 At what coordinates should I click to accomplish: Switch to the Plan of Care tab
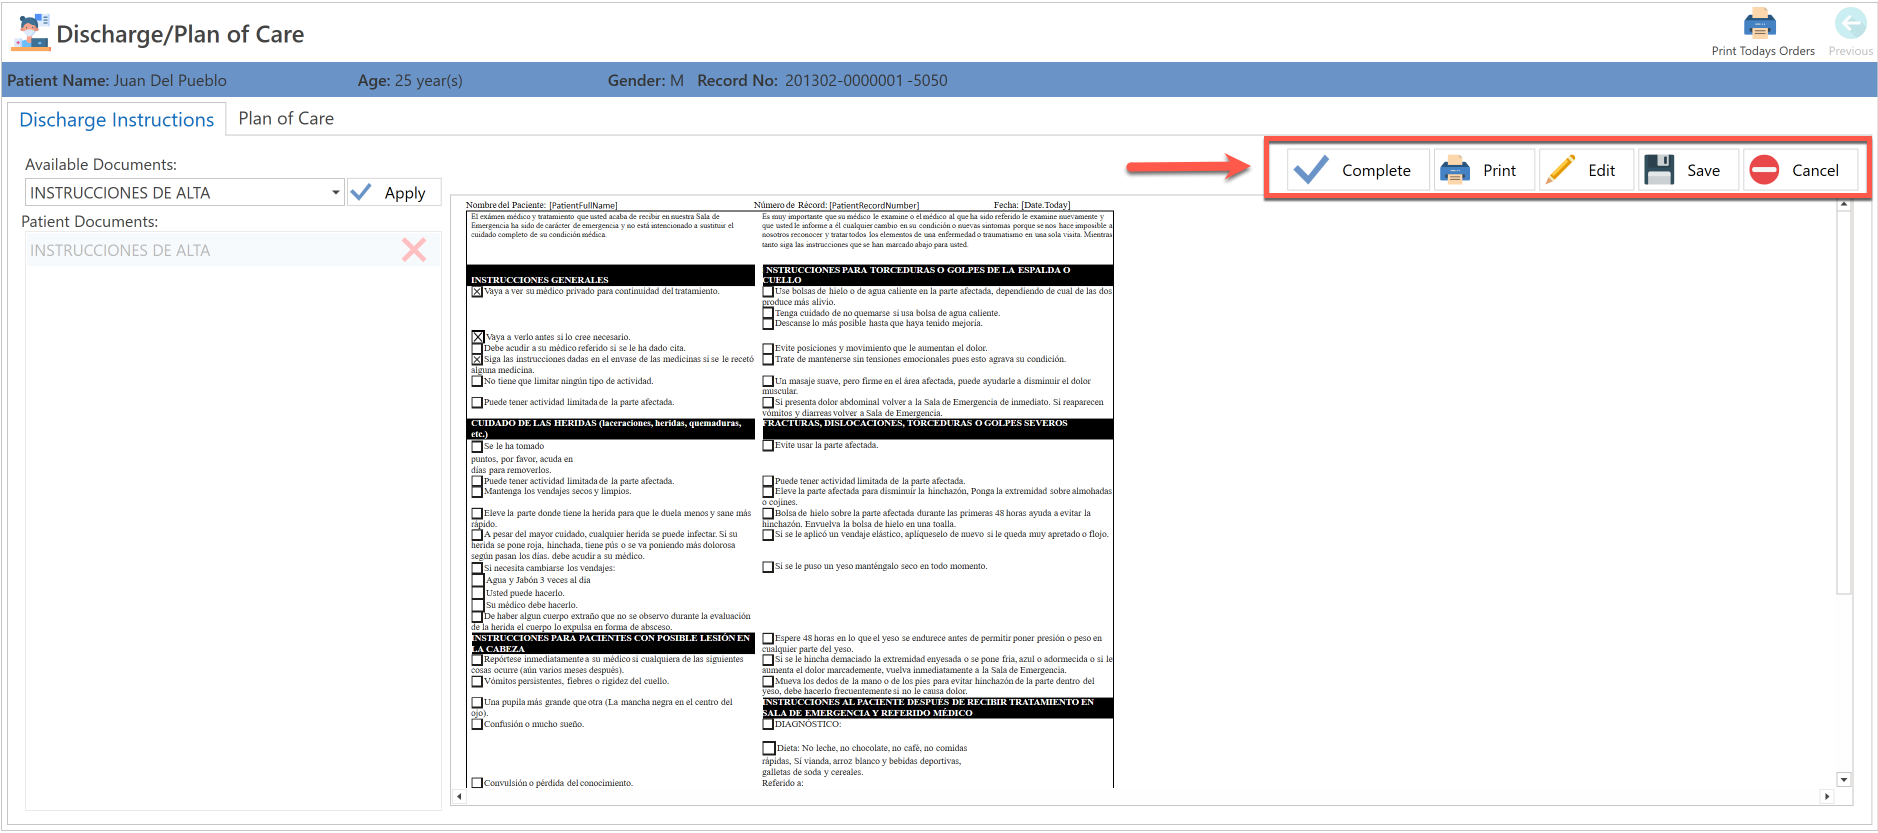point(286,118)
